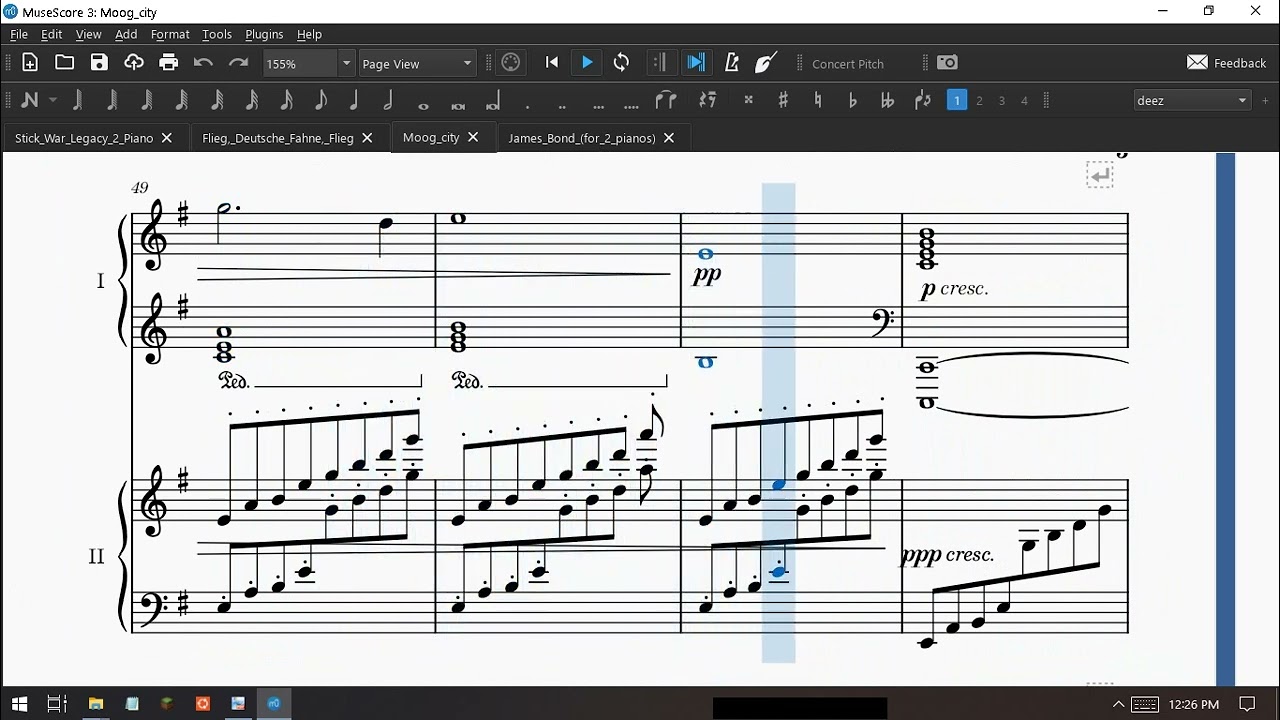The width and height of the screenshot is (1280, 720).
Task: Select the half note duration
Action: [x=388, y=100]
